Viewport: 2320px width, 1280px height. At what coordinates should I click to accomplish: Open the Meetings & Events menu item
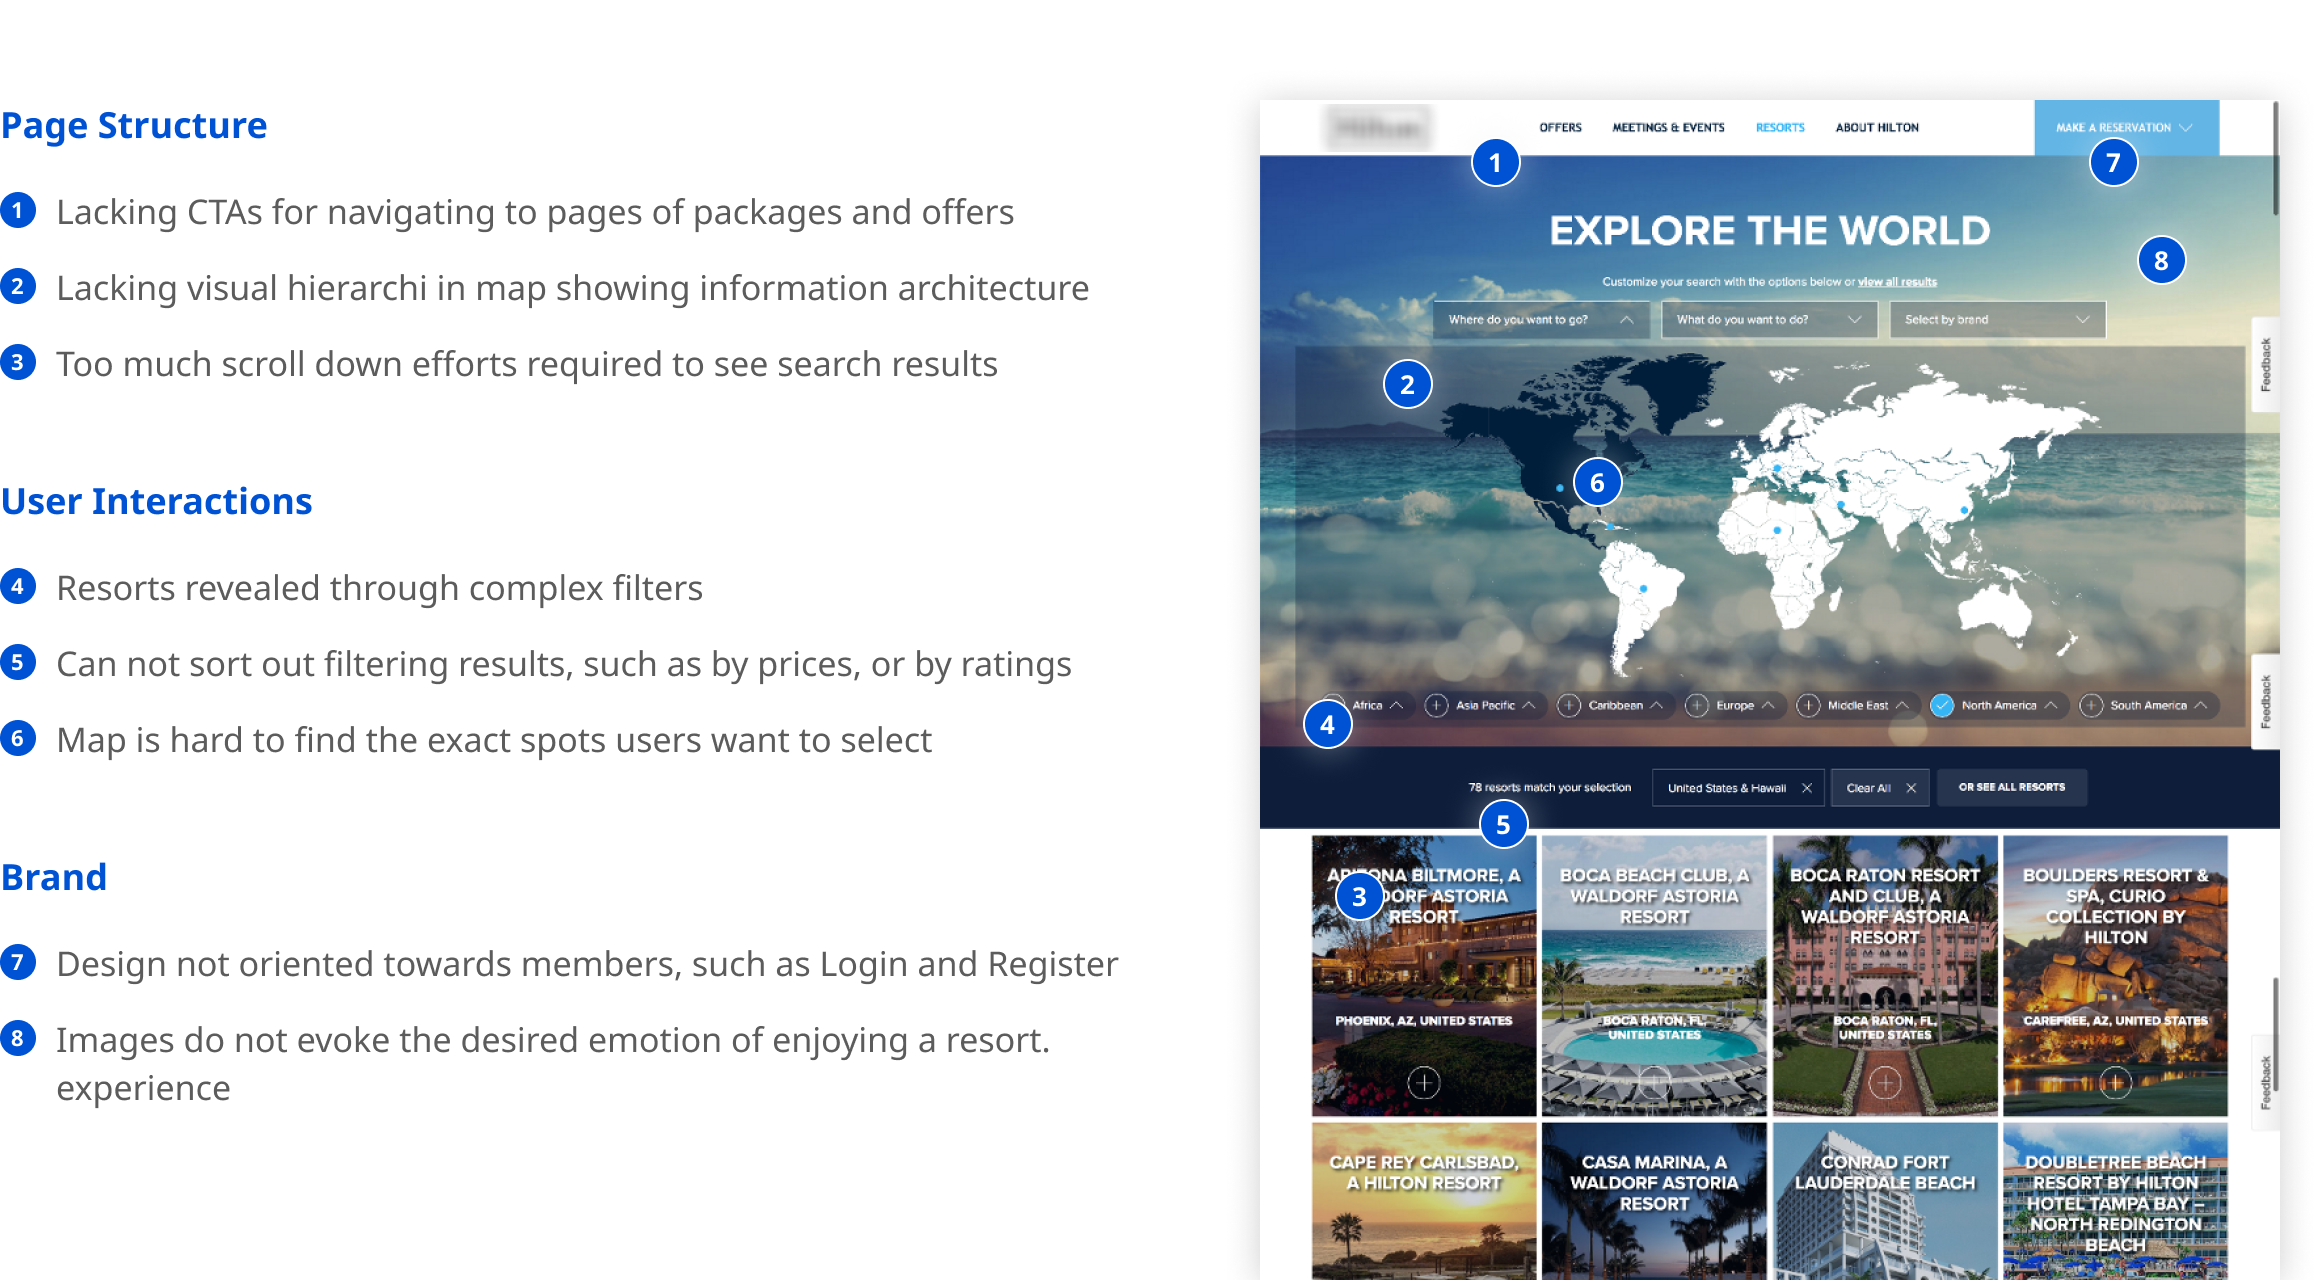1668,128
